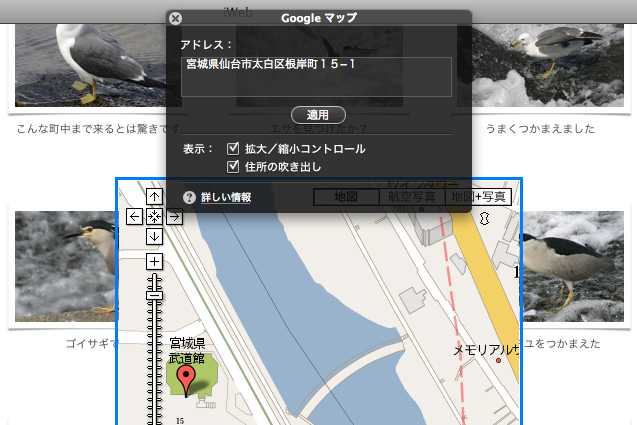Switch map to 地図 view
Image resolution: width=637 pixels, height=425 pixels.
coord(346,197)
